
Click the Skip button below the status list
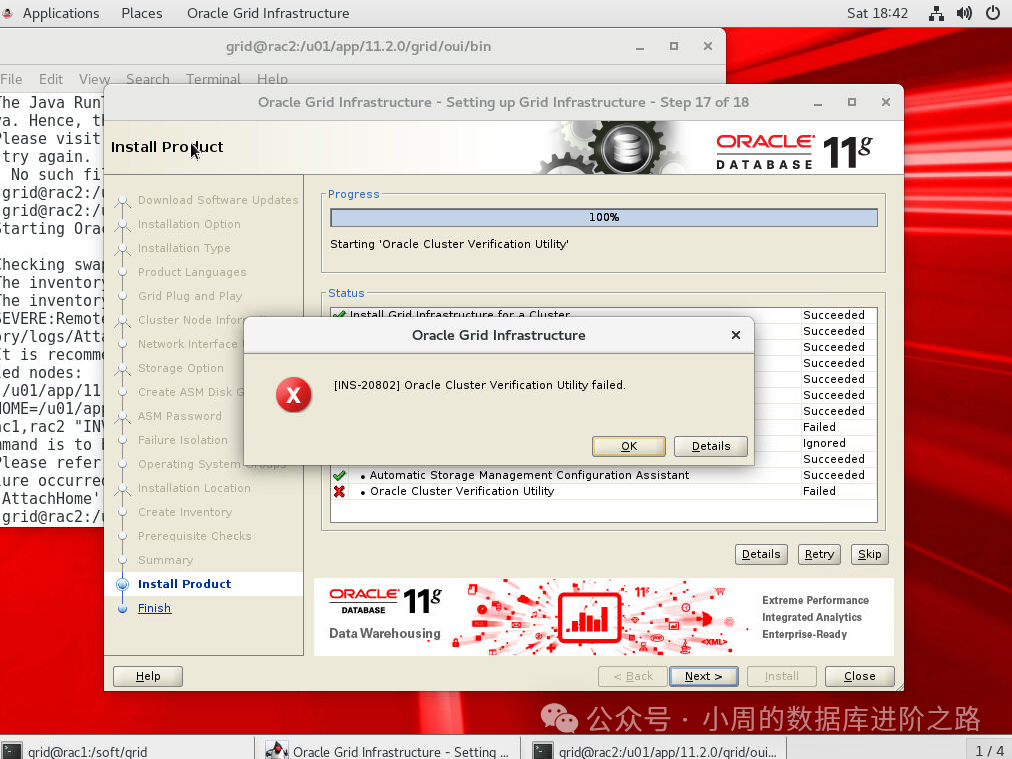click(869, 554)
